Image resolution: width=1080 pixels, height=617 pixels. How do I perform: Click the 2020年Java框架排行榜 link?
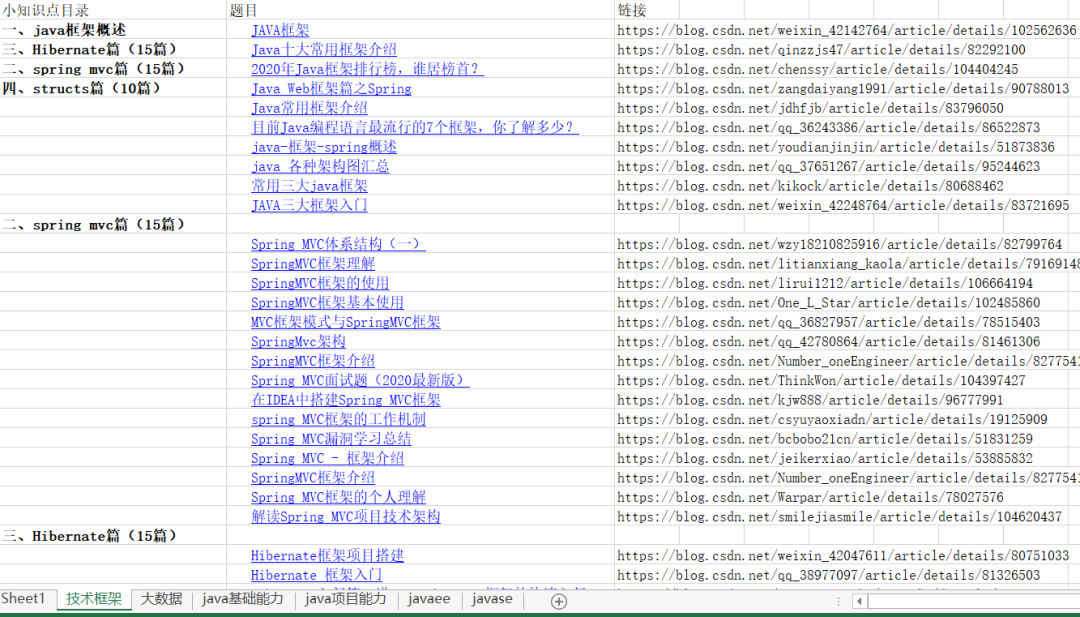pos(367,69)
